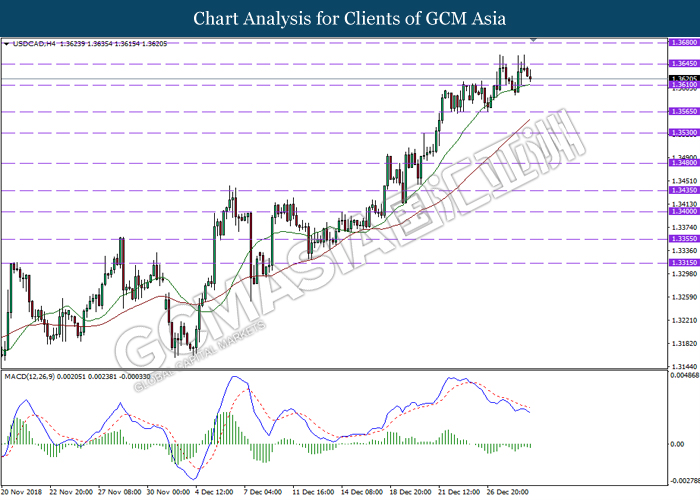Click the 14 Dec 08:00 time label
The image size is (700, 500).
tap(362, 492)
